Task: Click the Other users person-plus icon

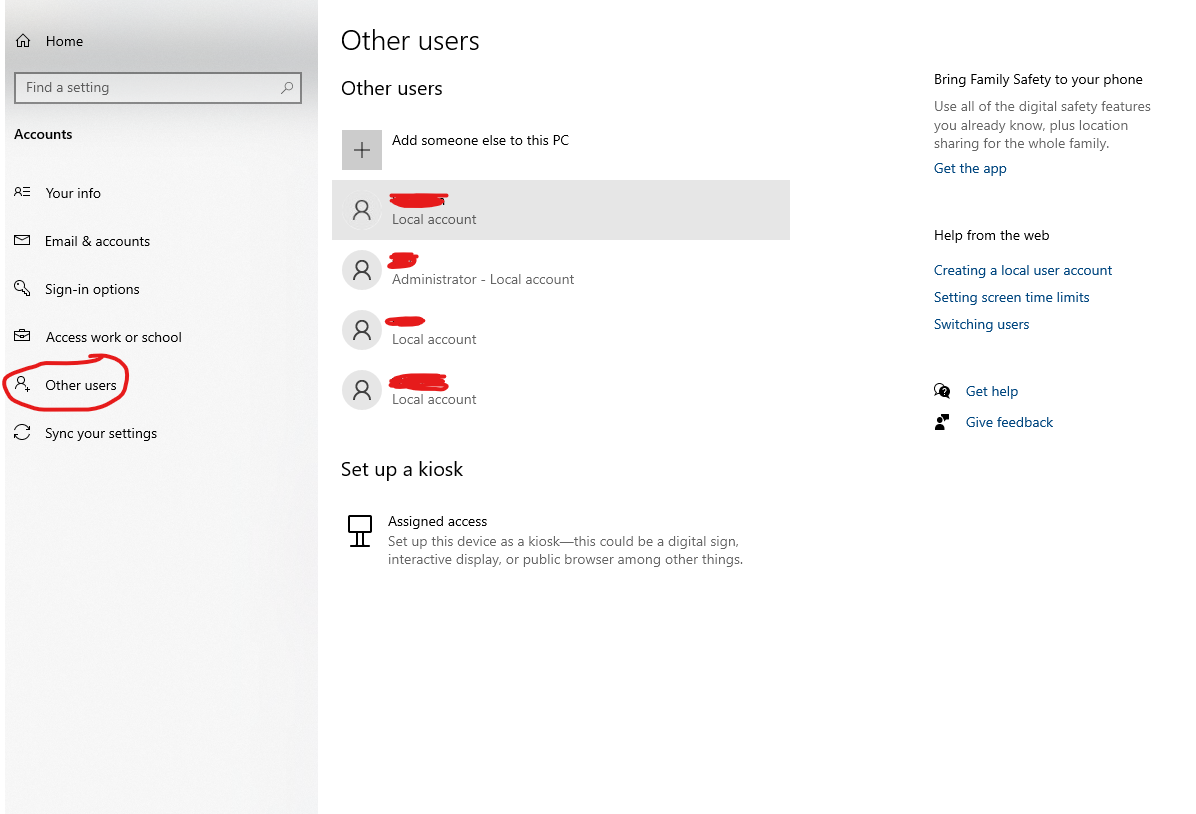Action: click(x=22, y=384)
